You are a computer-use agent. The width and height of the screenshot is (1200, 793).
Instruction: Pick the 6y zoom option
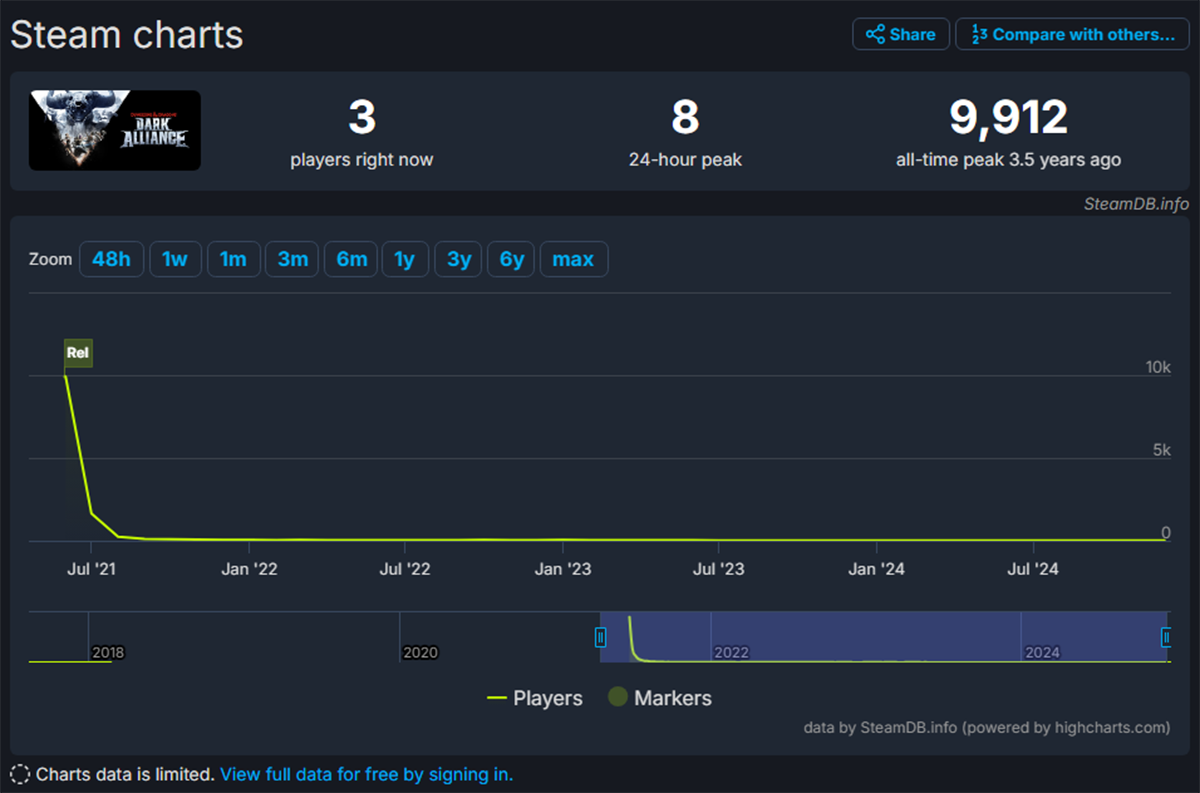coord(512,259)
